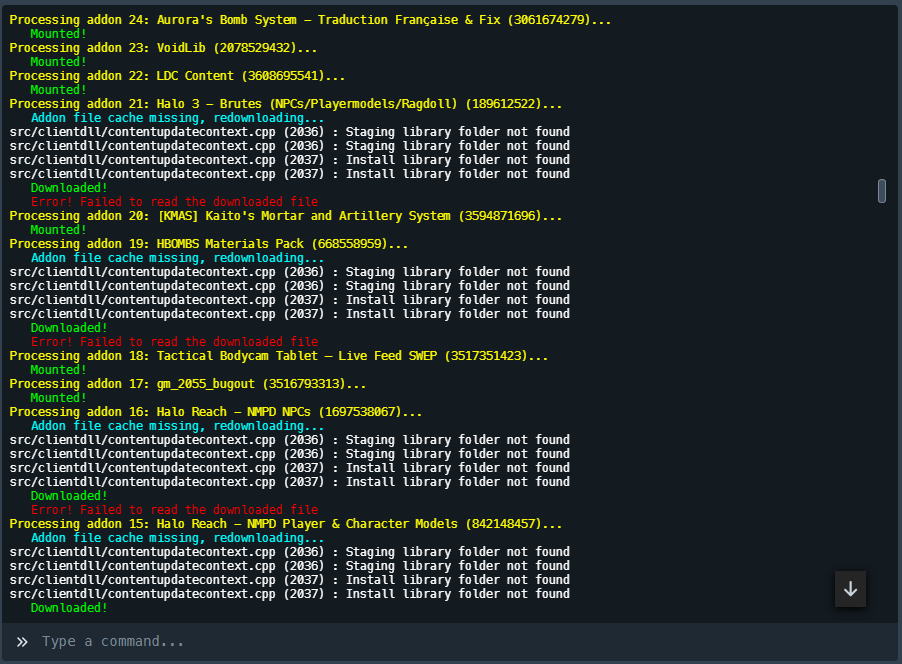Image resolution: width=902 pixels, height=664 pixels.
Task: Click the red error line under addon 16
Action: (174, 510)
